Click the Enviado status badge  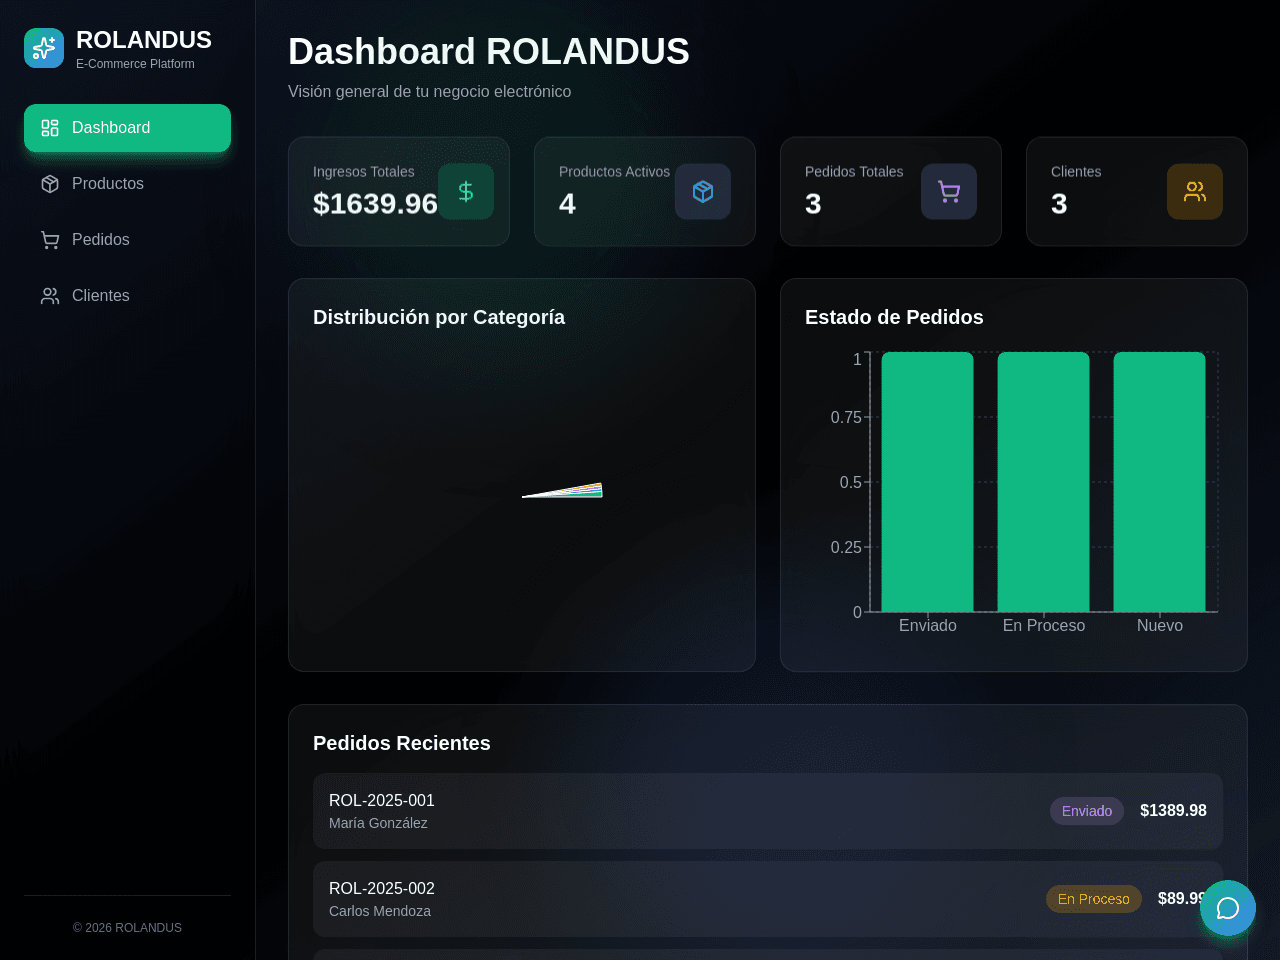coord(1087,811)
